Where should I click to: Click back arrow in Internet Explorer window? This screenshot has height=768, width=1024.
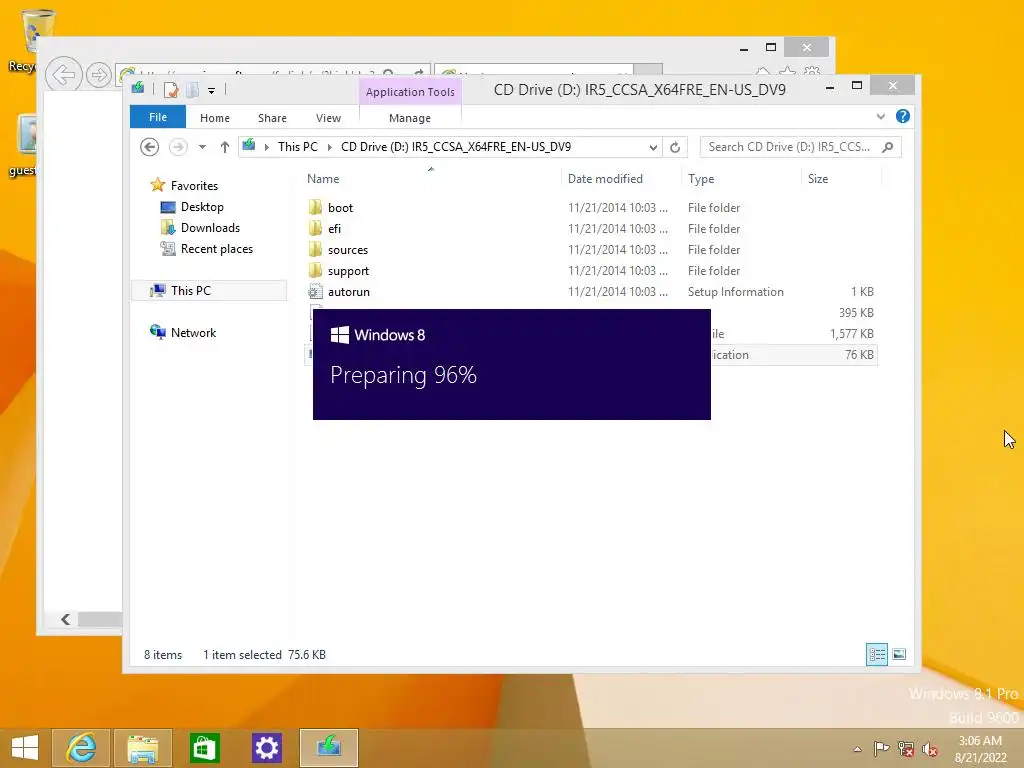click(x=64, y=75)
